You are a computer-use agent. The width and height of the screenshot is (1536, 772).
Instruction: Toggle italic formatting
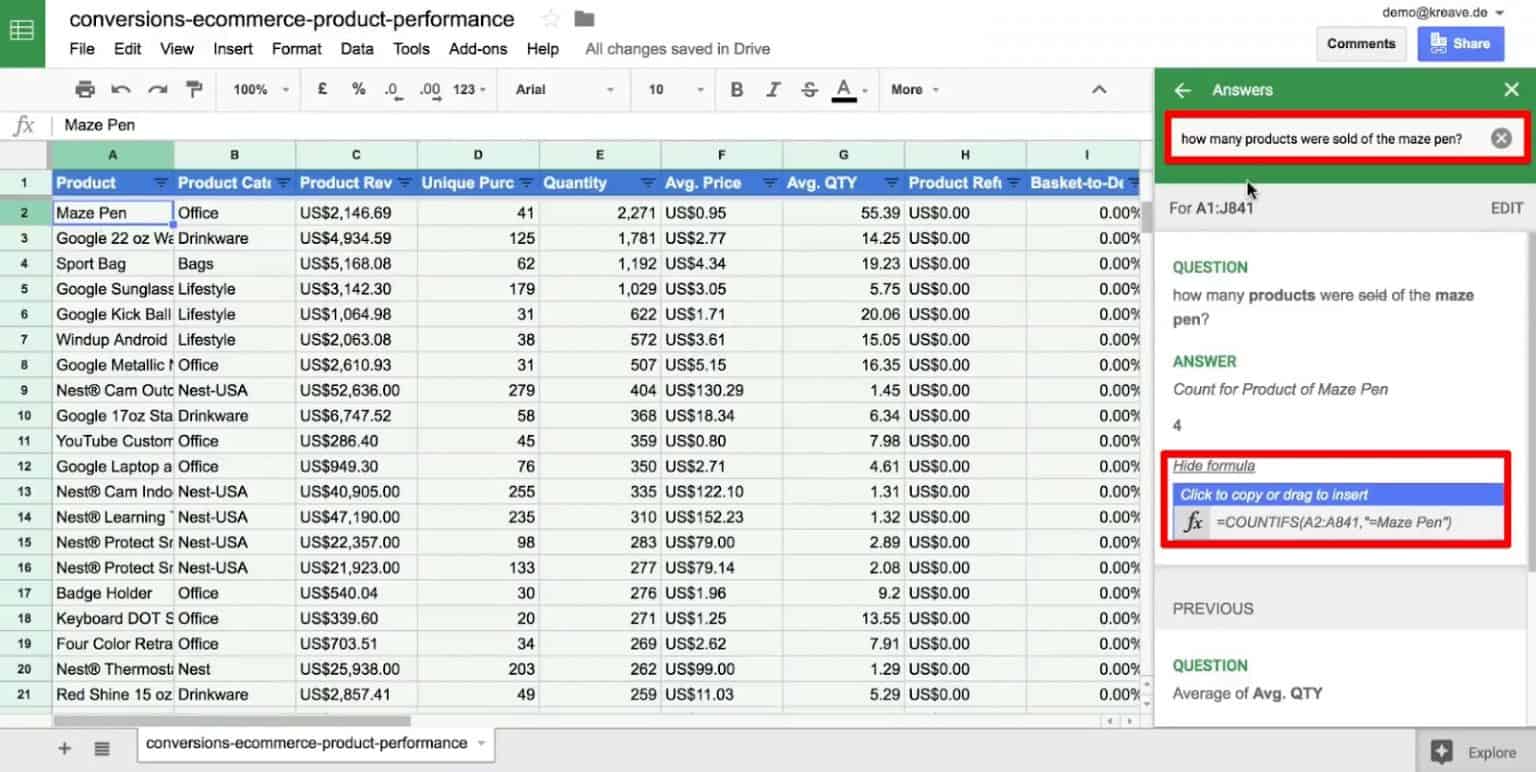tap(773, 89)
